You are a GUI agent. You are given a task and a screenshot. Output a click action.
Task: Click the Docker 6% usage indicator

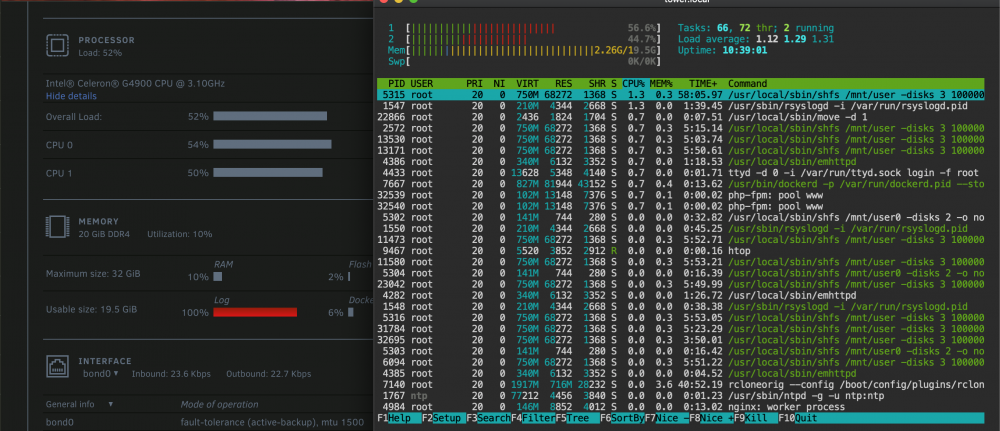(350, 312)
